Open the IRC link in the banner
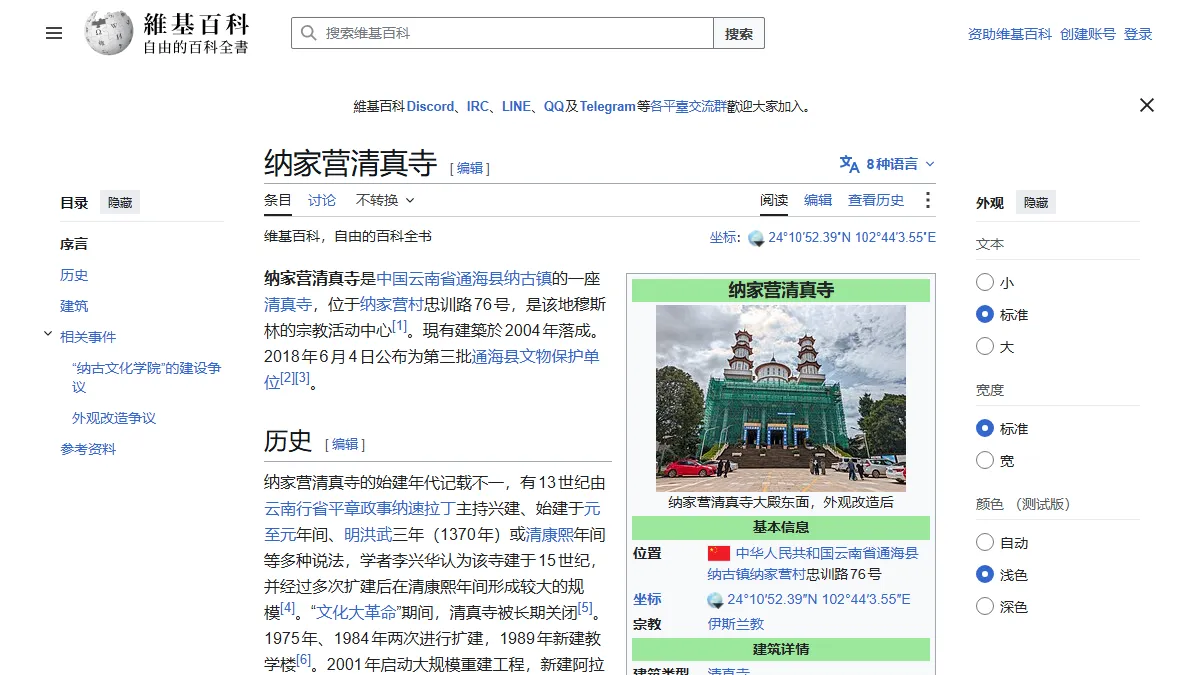 coord(478,106)
